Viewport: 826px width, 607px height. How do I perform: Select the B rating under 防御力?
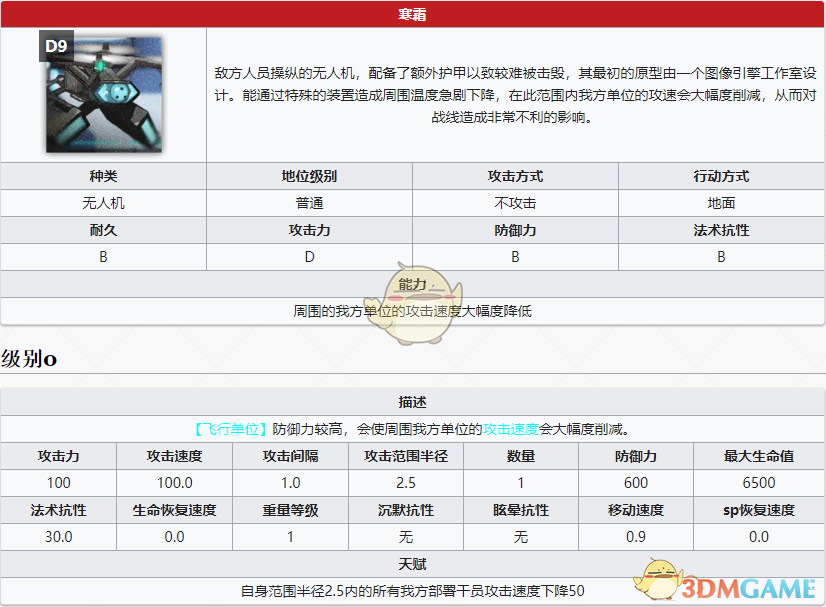click(515, 257)
